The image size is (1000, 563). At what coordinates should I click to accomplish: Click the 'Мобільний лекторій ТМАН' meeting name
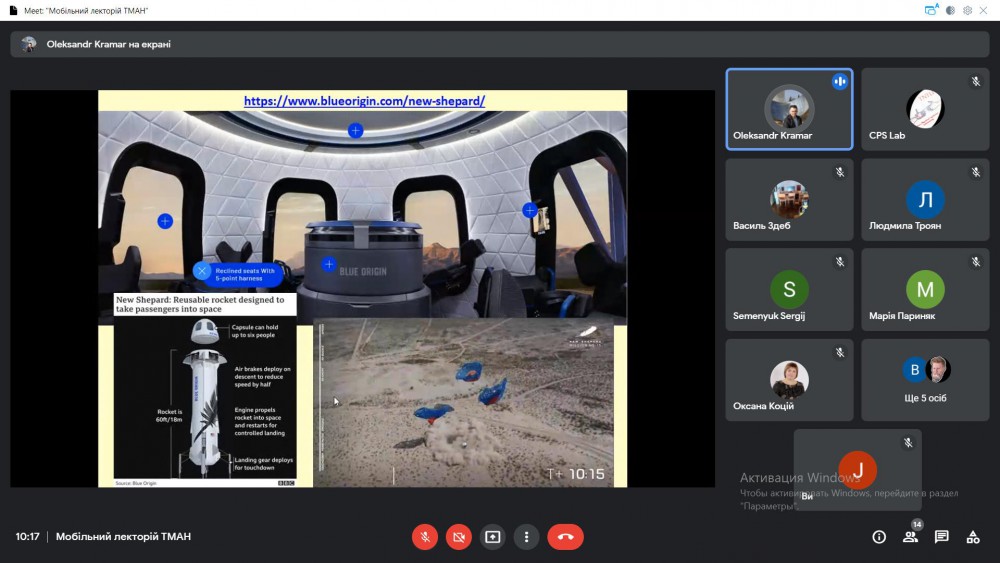[123, 537]
